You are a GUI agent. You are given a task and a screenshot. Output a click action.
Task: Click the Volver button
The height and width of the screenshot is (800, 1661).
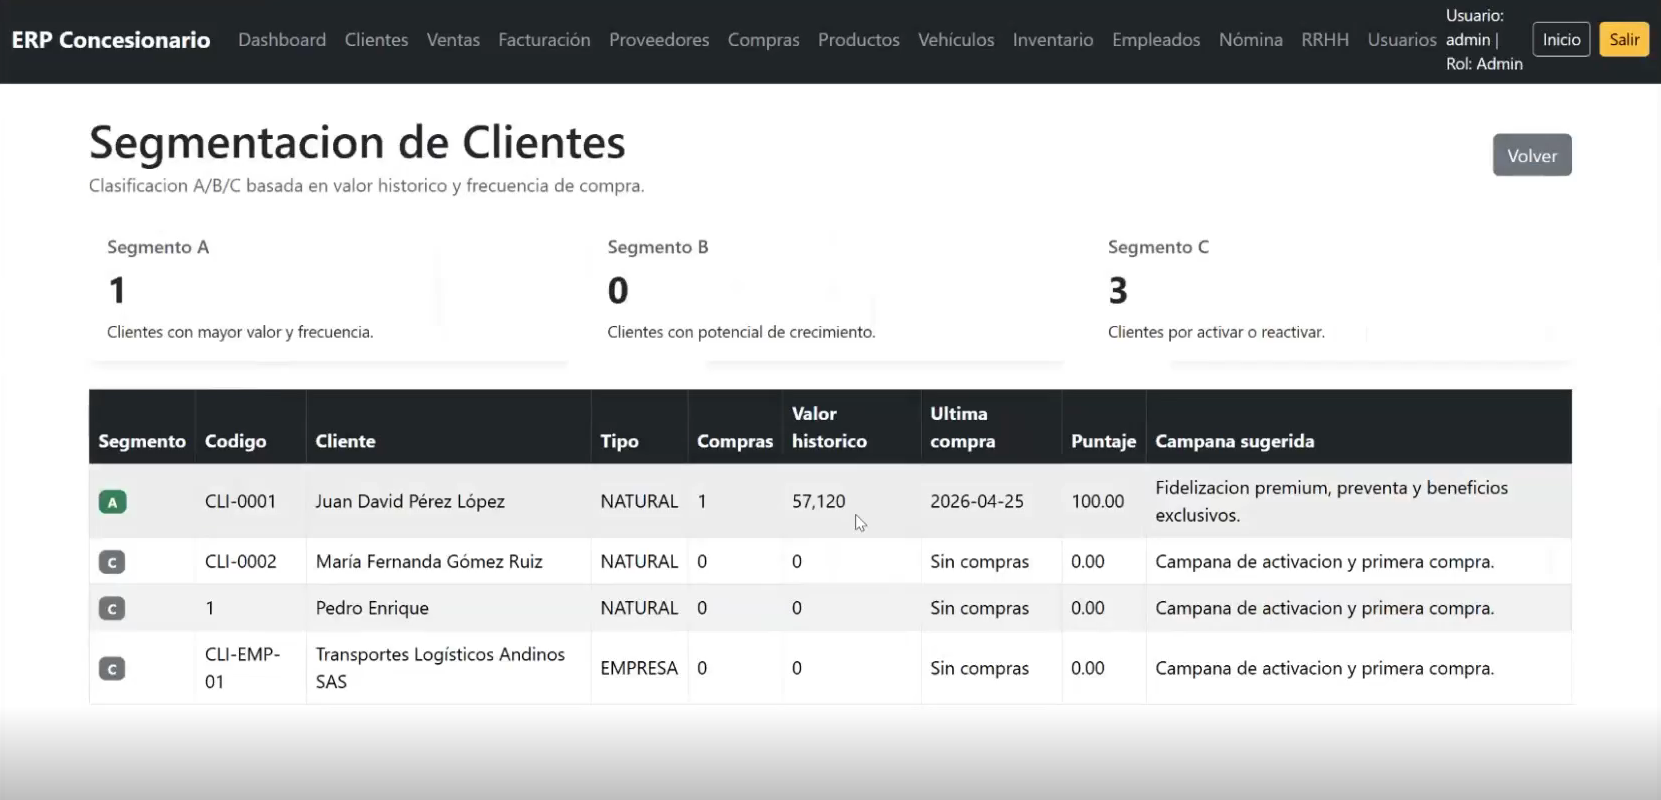(1532, 155)
